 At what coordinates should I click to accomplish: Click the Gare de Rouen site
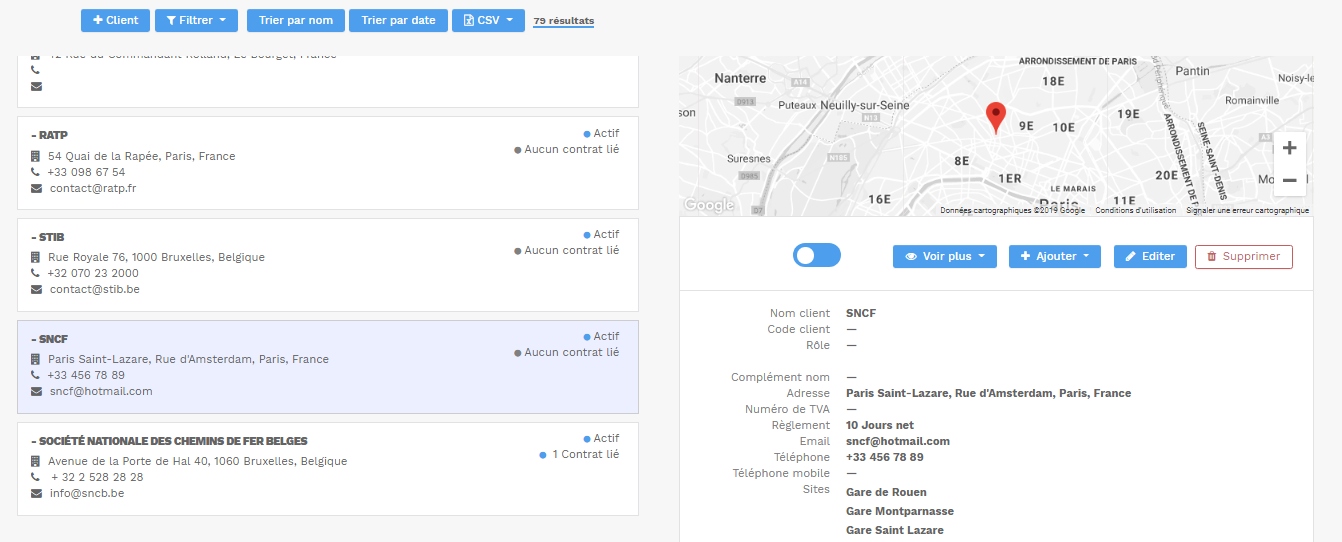[886, 492]
